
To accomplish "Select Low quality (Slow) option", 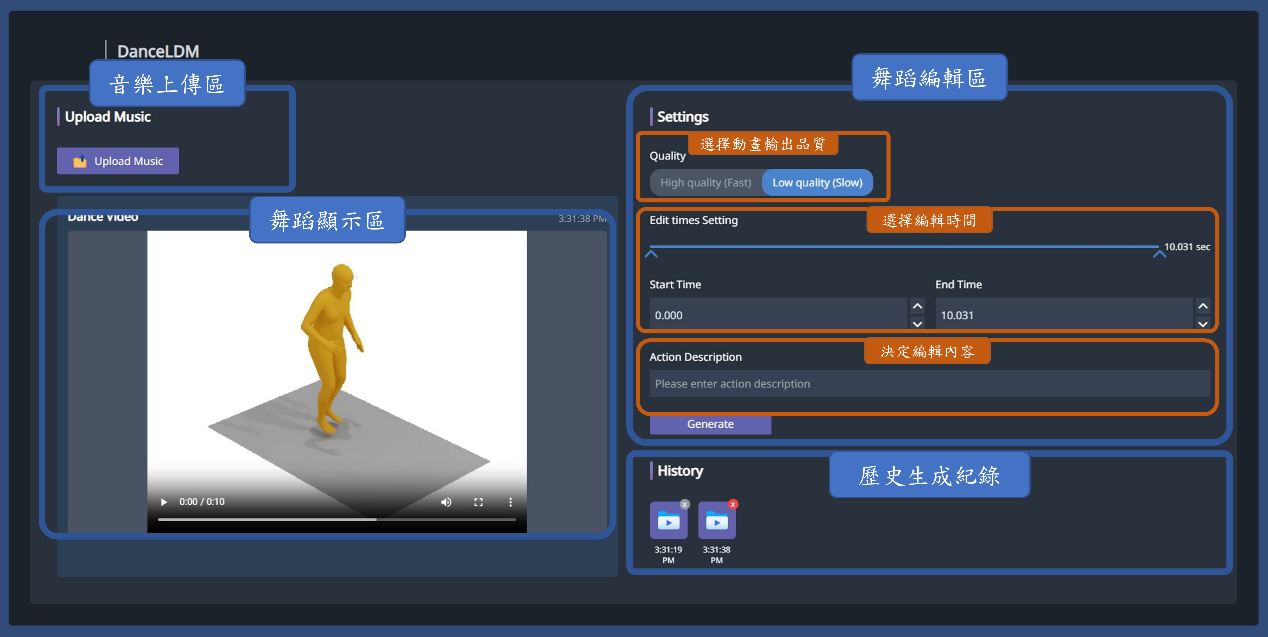I will click(x=817, y=183).
